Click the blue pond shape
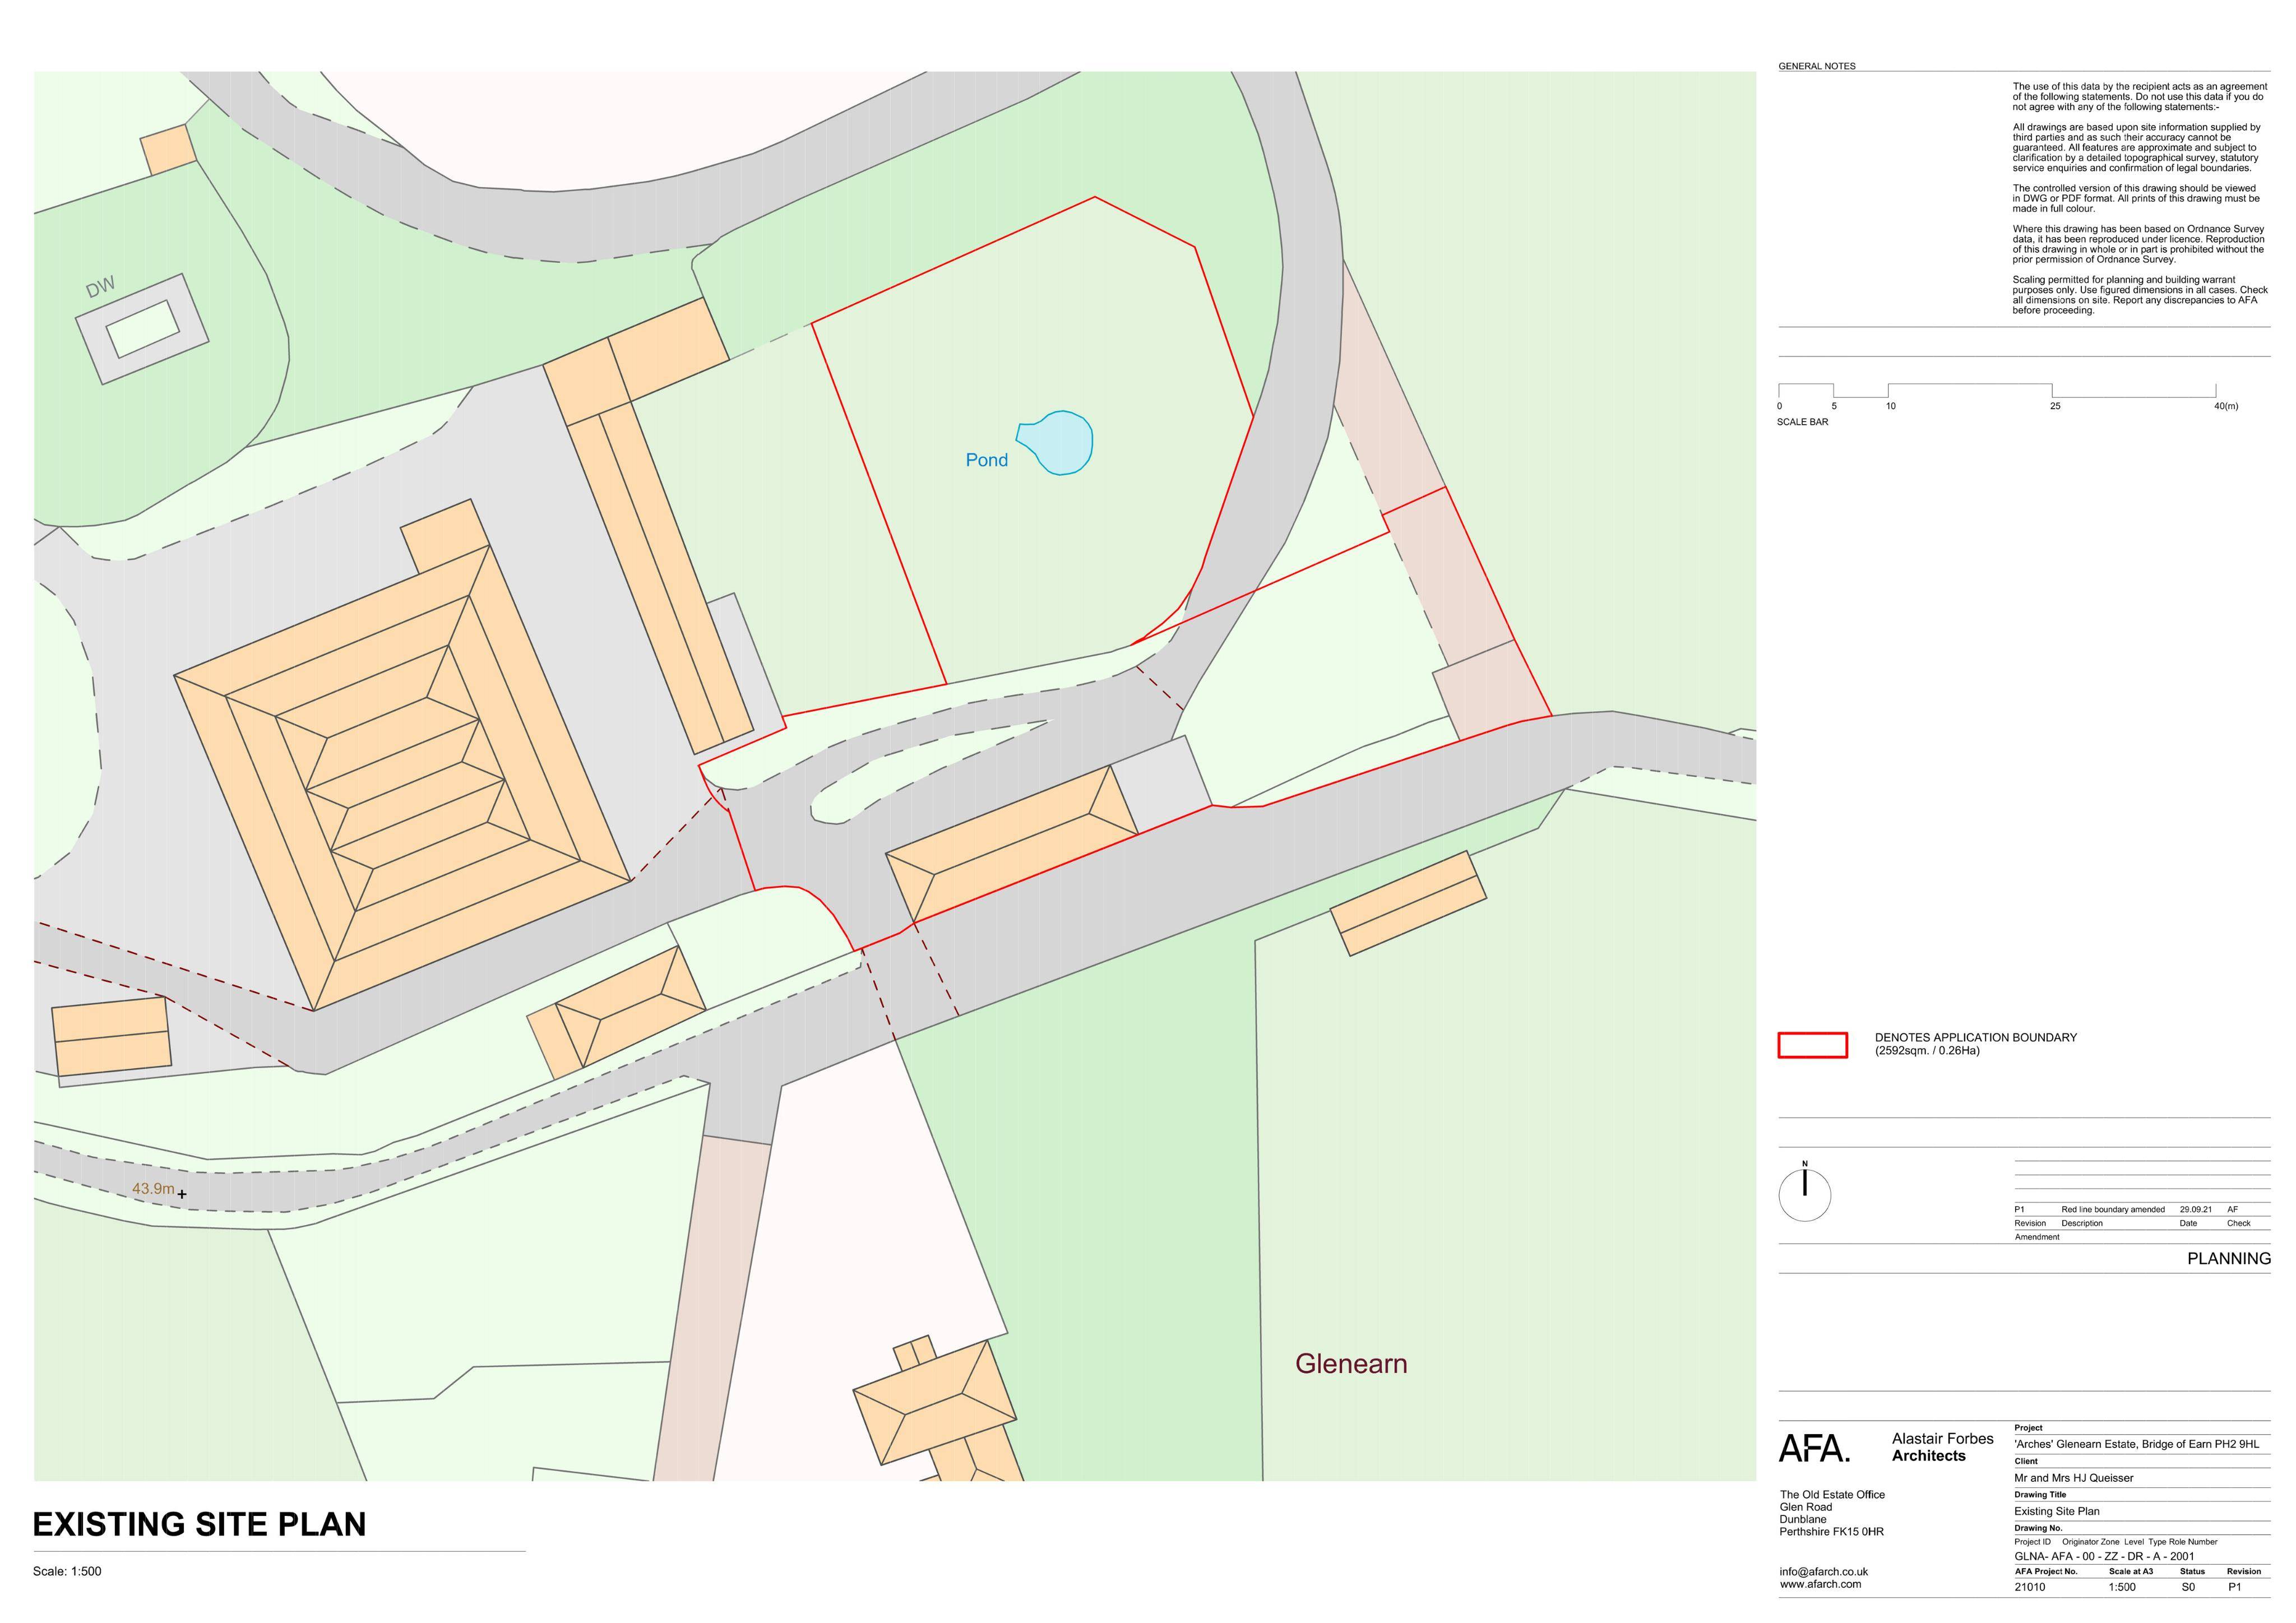Viewport: 2296px width, 1623px height. (x=1055, y=442)
